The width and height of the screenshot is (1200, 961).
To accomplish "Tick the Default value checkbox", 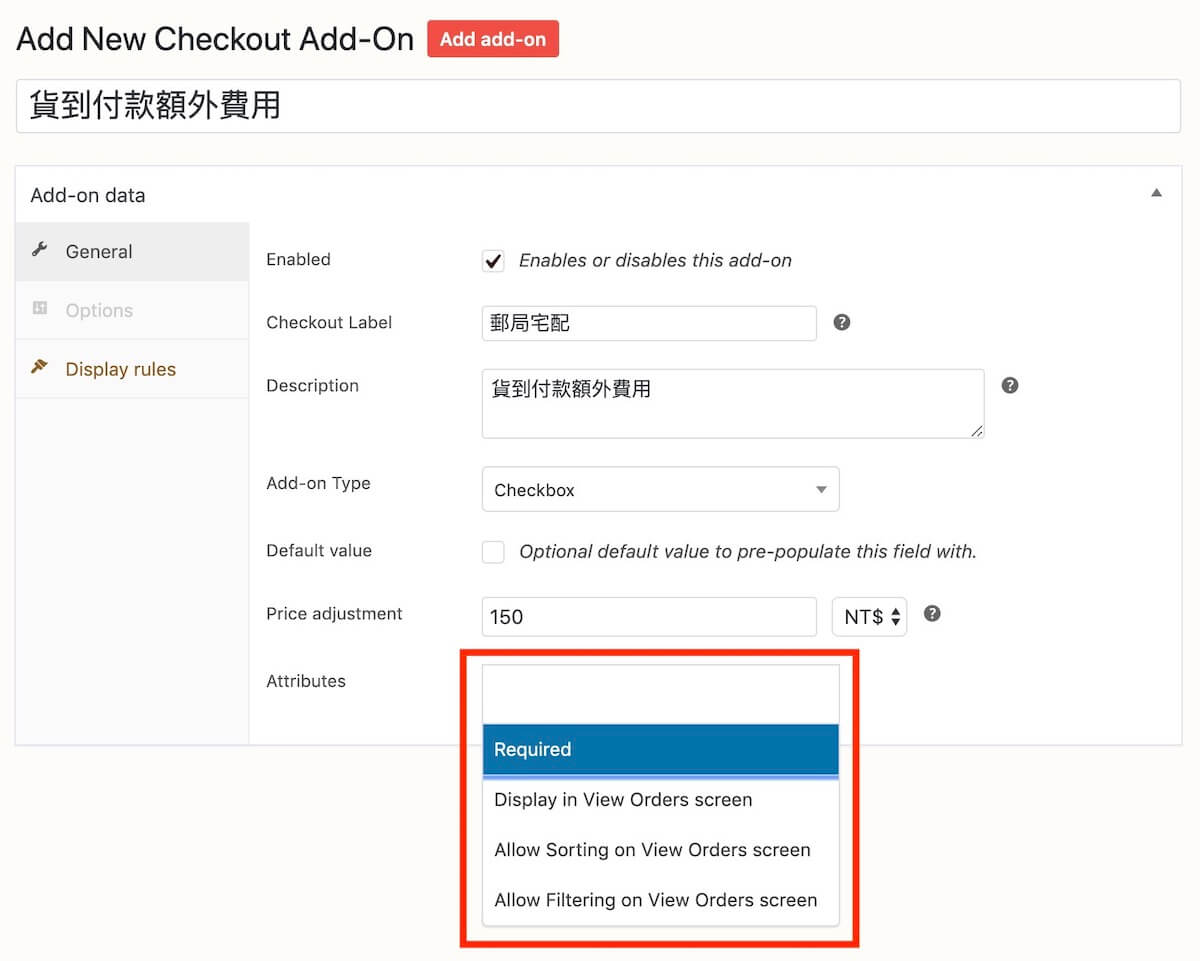I will 493,552.
